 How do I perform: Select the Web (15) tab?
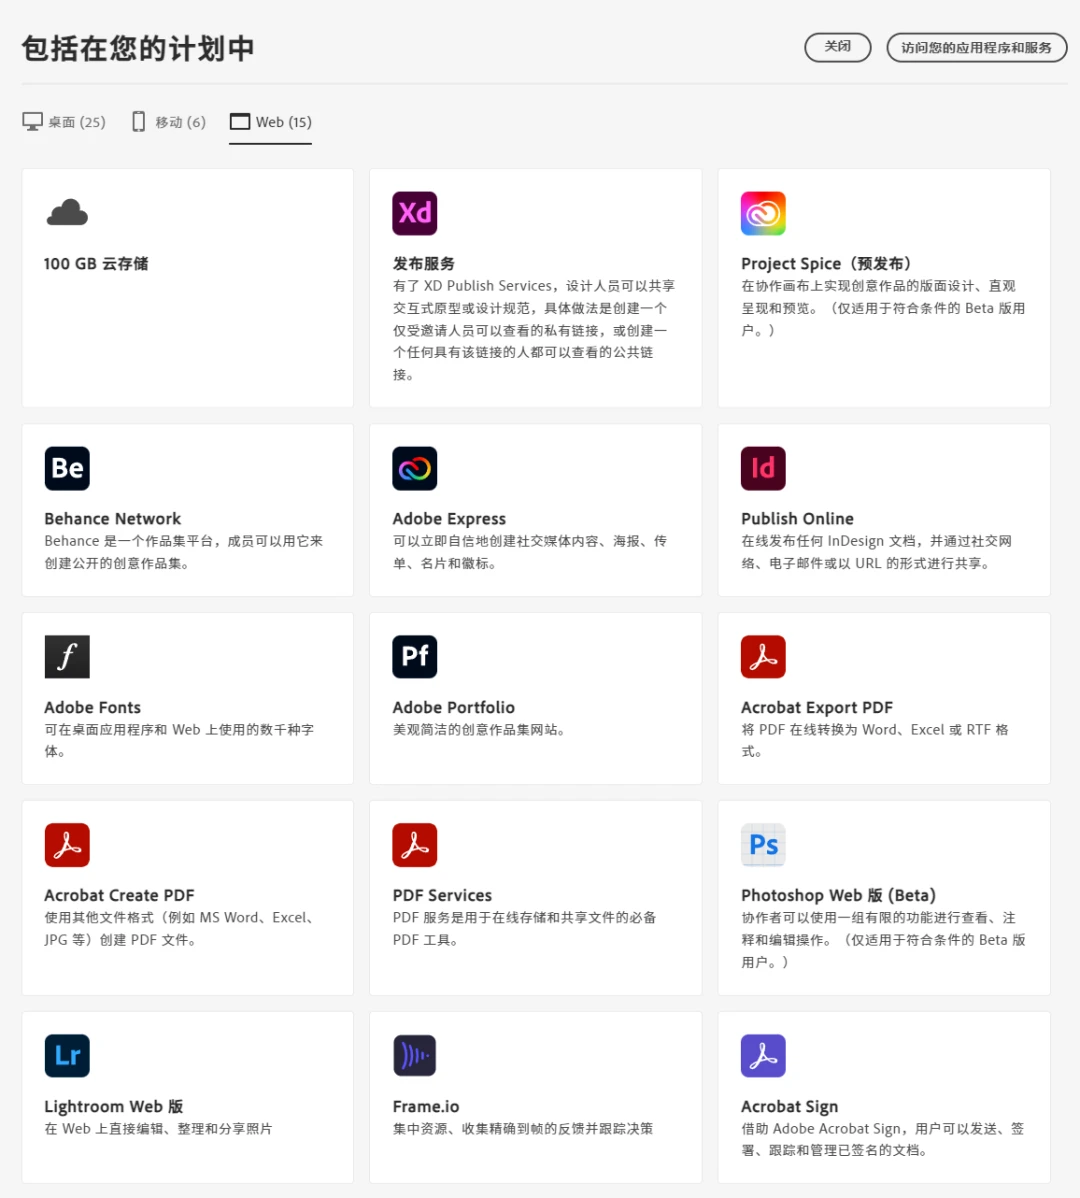pyautogui.click(x=270, y=122)
